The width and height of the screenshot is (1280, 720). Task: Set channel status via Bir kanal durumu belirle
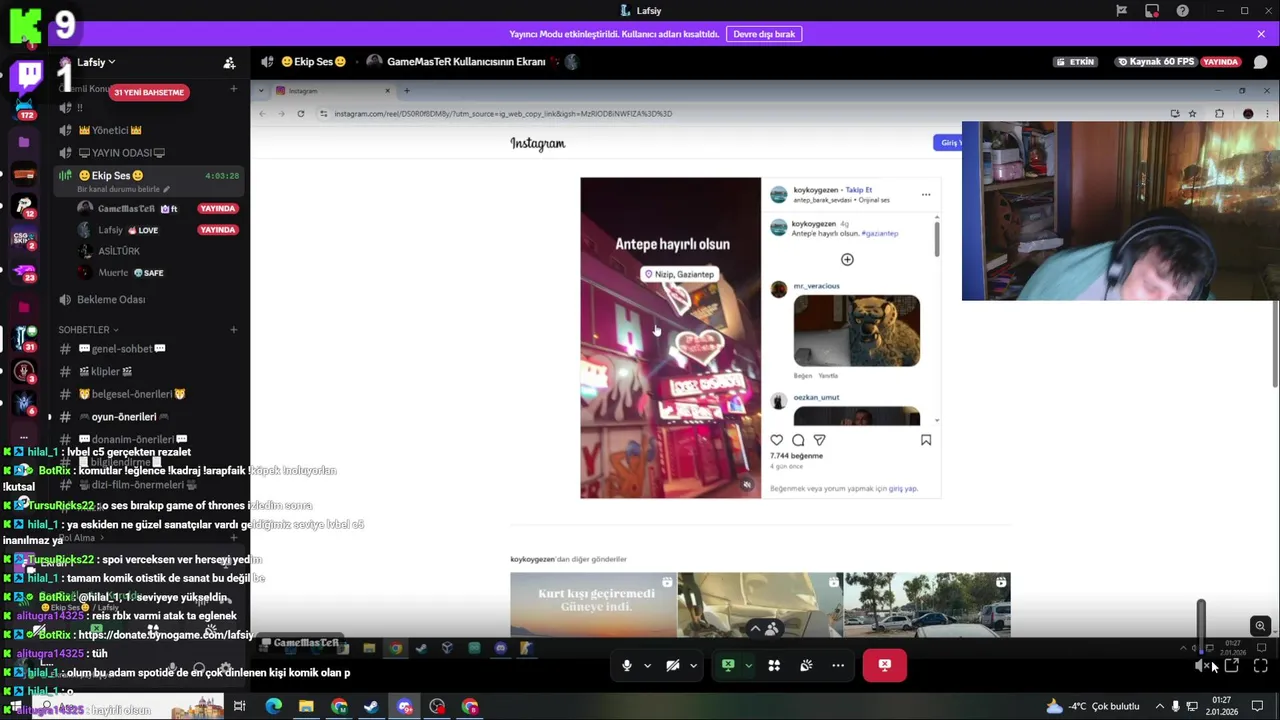pos(124,189)
